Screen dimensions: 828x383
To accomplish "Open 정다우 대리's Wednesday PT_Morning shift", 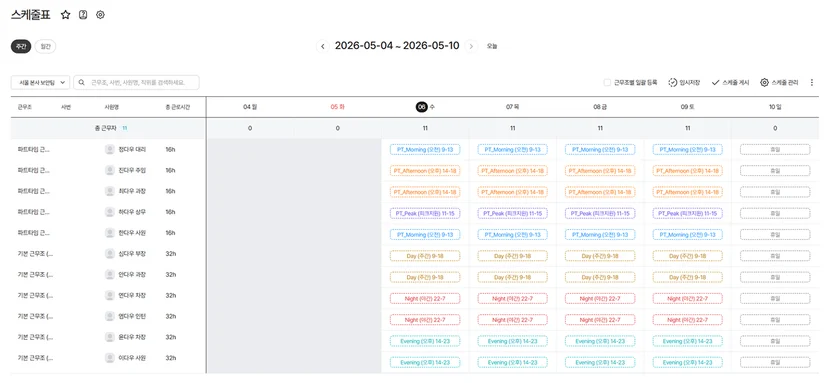I will click(x=425, y=150).
